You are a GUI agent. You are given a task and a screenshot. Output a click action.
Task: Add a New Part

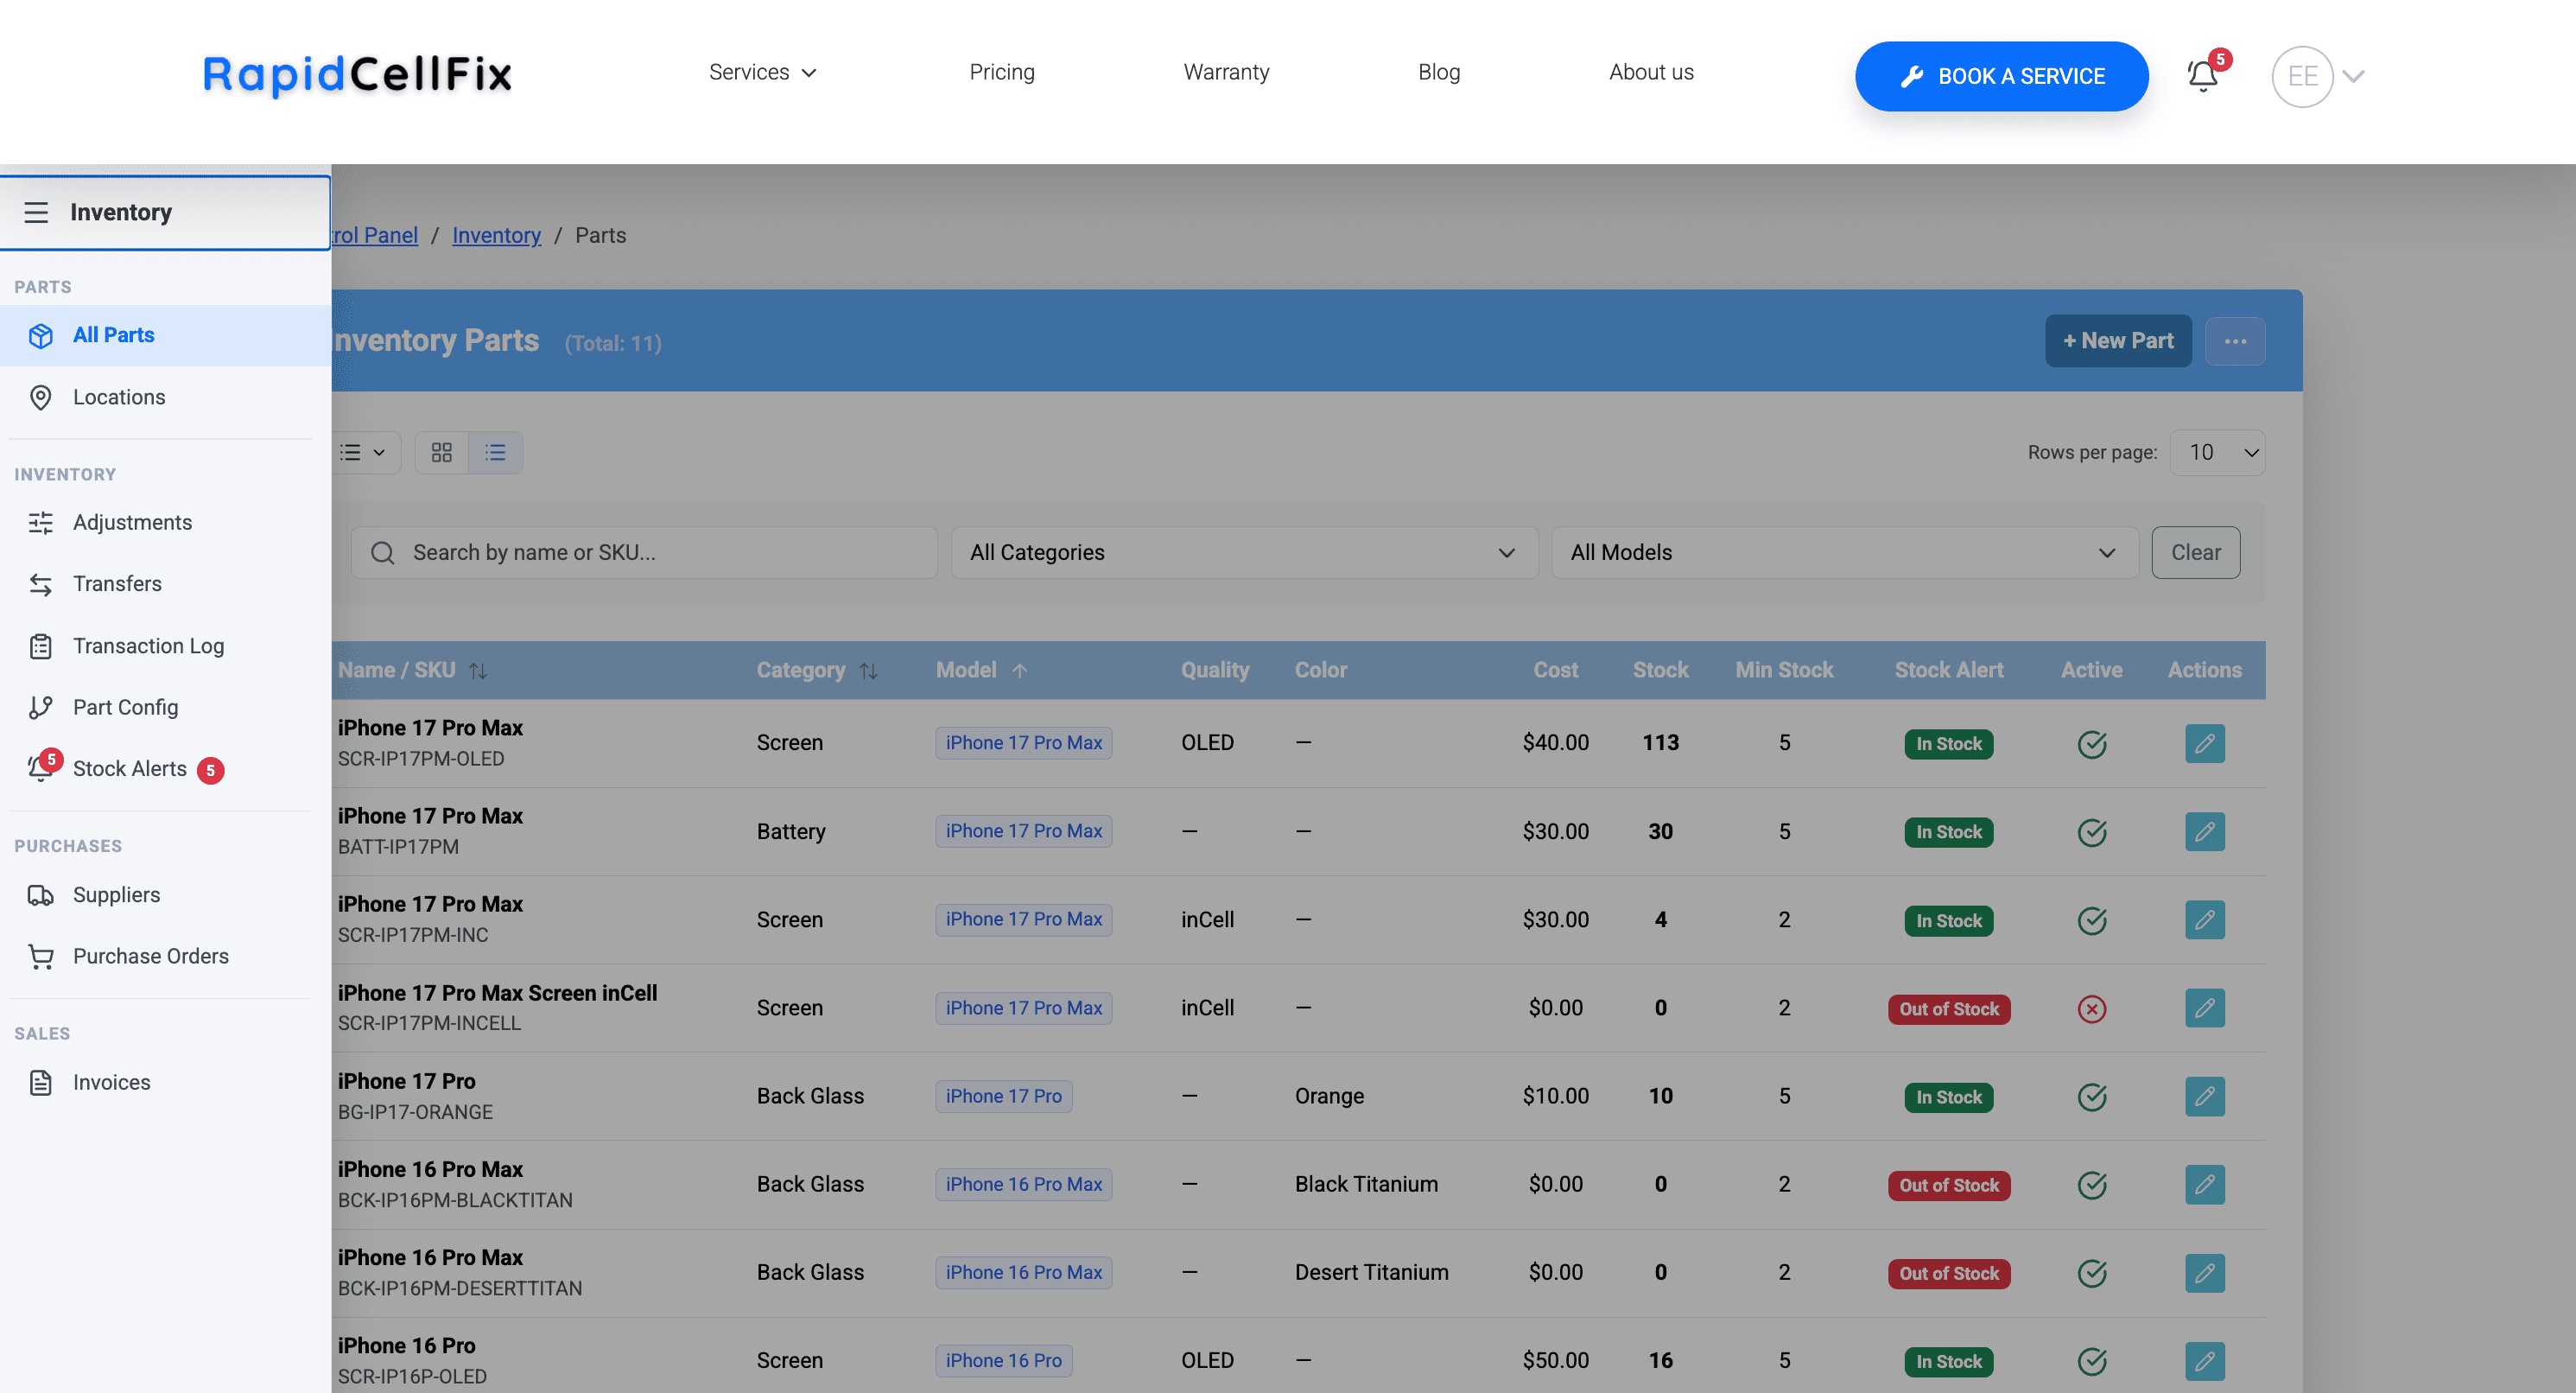click(x=2118, y=341)
